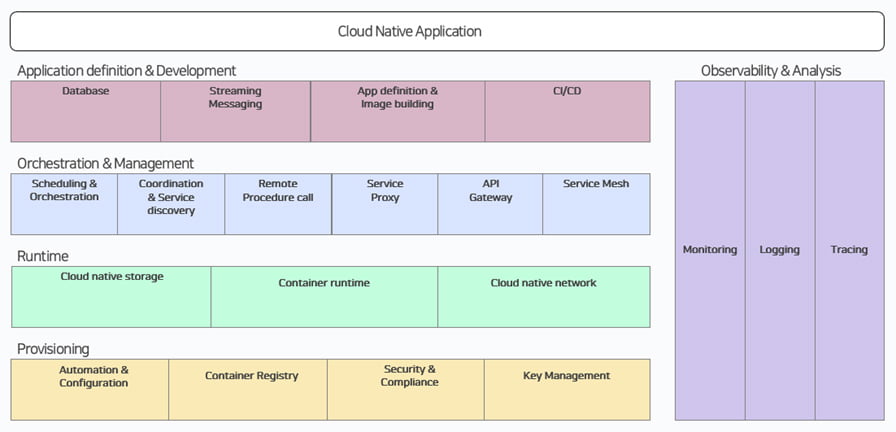The image size is (896, 432).
Task: Select the Streaming Messaging box
Action: coord(235,111)
